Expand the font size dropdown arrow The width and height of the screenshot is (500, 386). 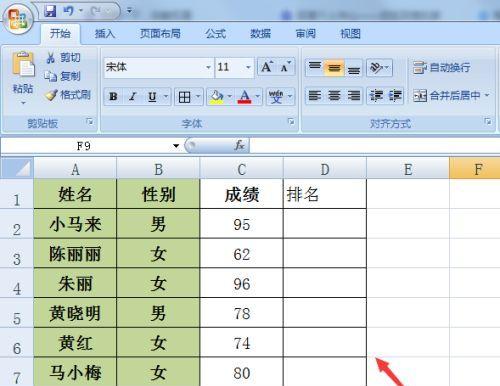pos(248,67)
